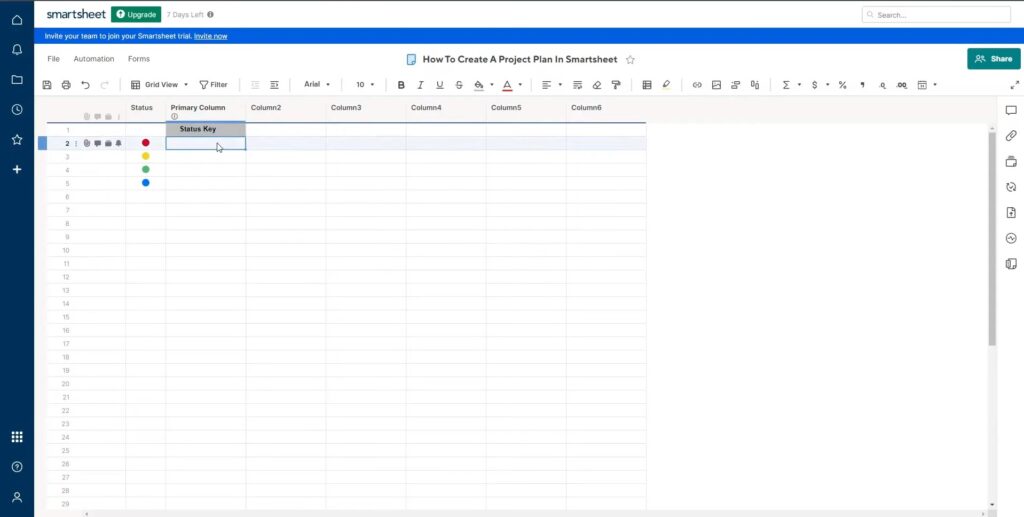Favorite the sheet with the star icon
This screenshot has height=517, width=1024.
click(x=630, y=60)
